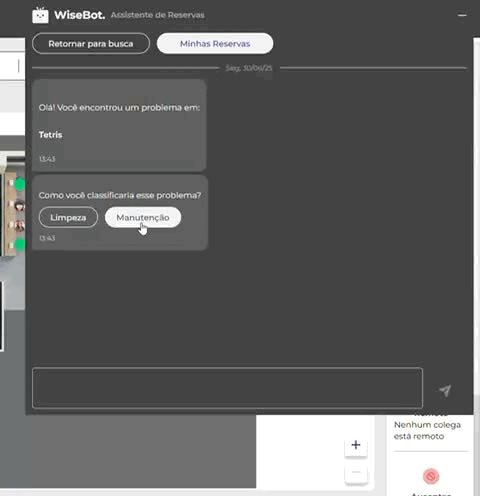Image resolution: width=480 pixels, height=496 pixels.
Task: Click the WiseBot title text in the header
Action: coord(79,15)
